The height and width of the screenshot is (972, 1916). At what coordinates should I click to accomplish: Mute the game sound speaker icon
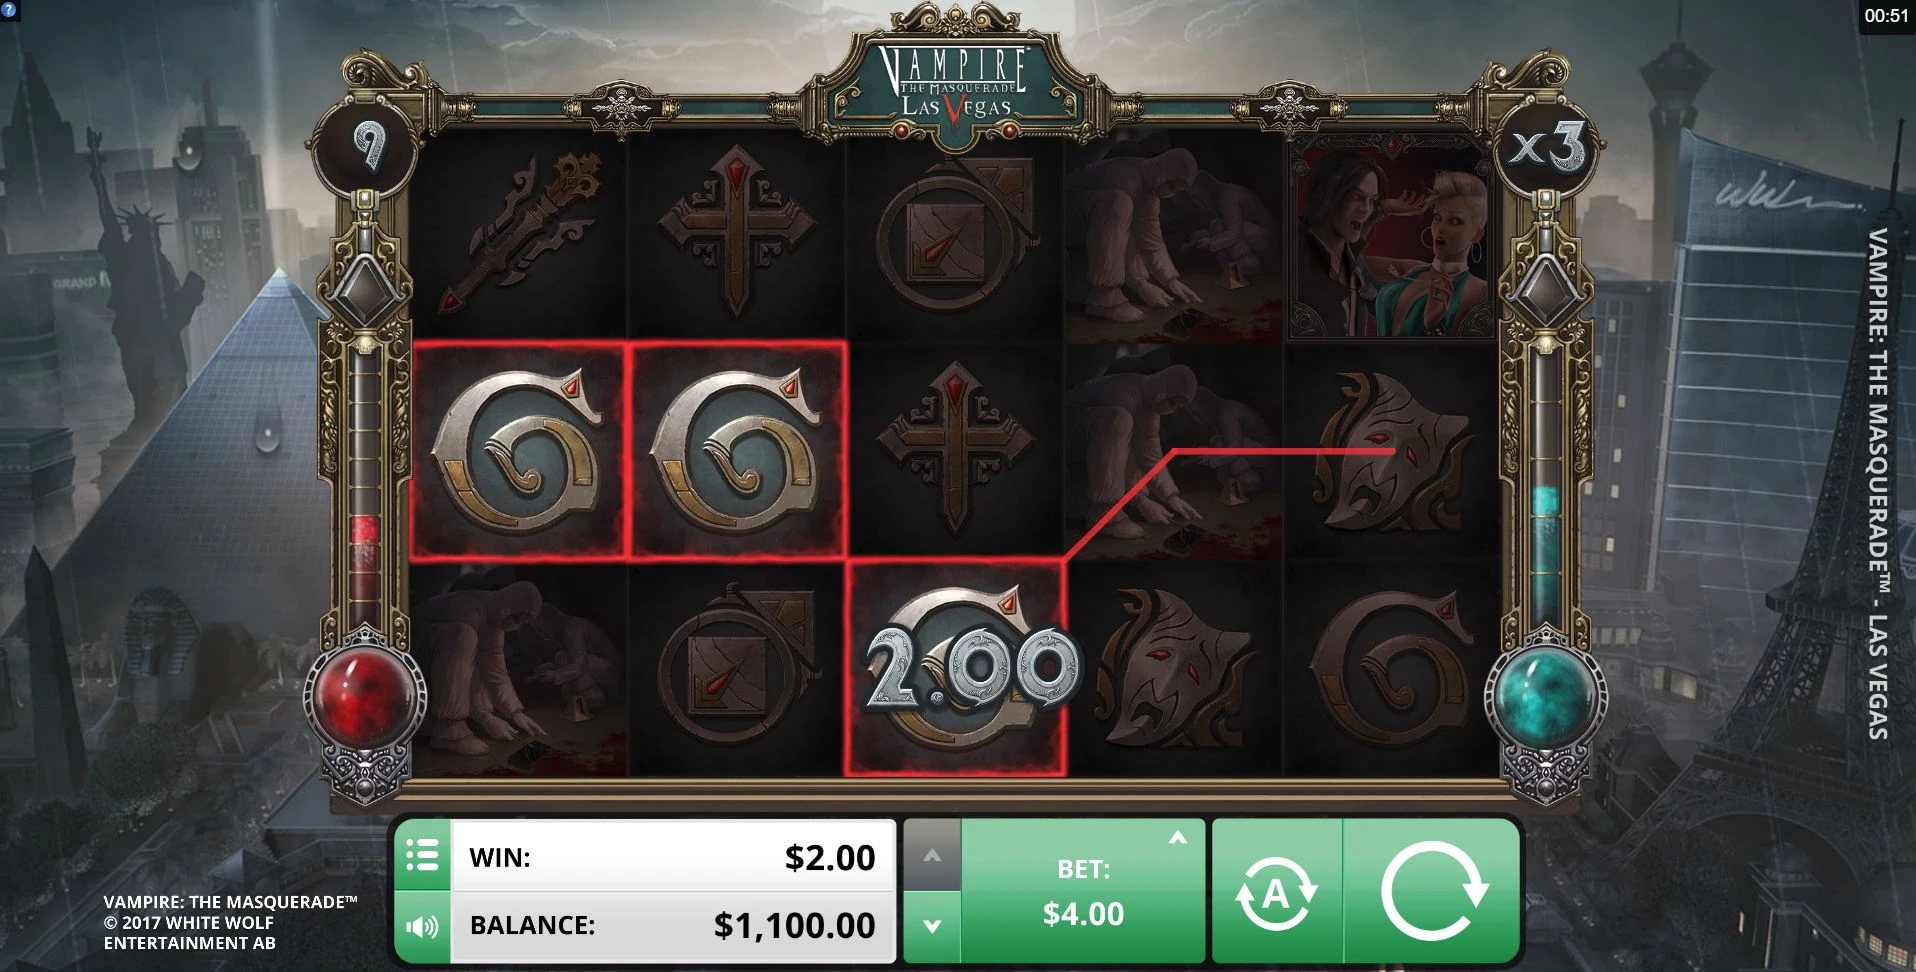[422, 927]
